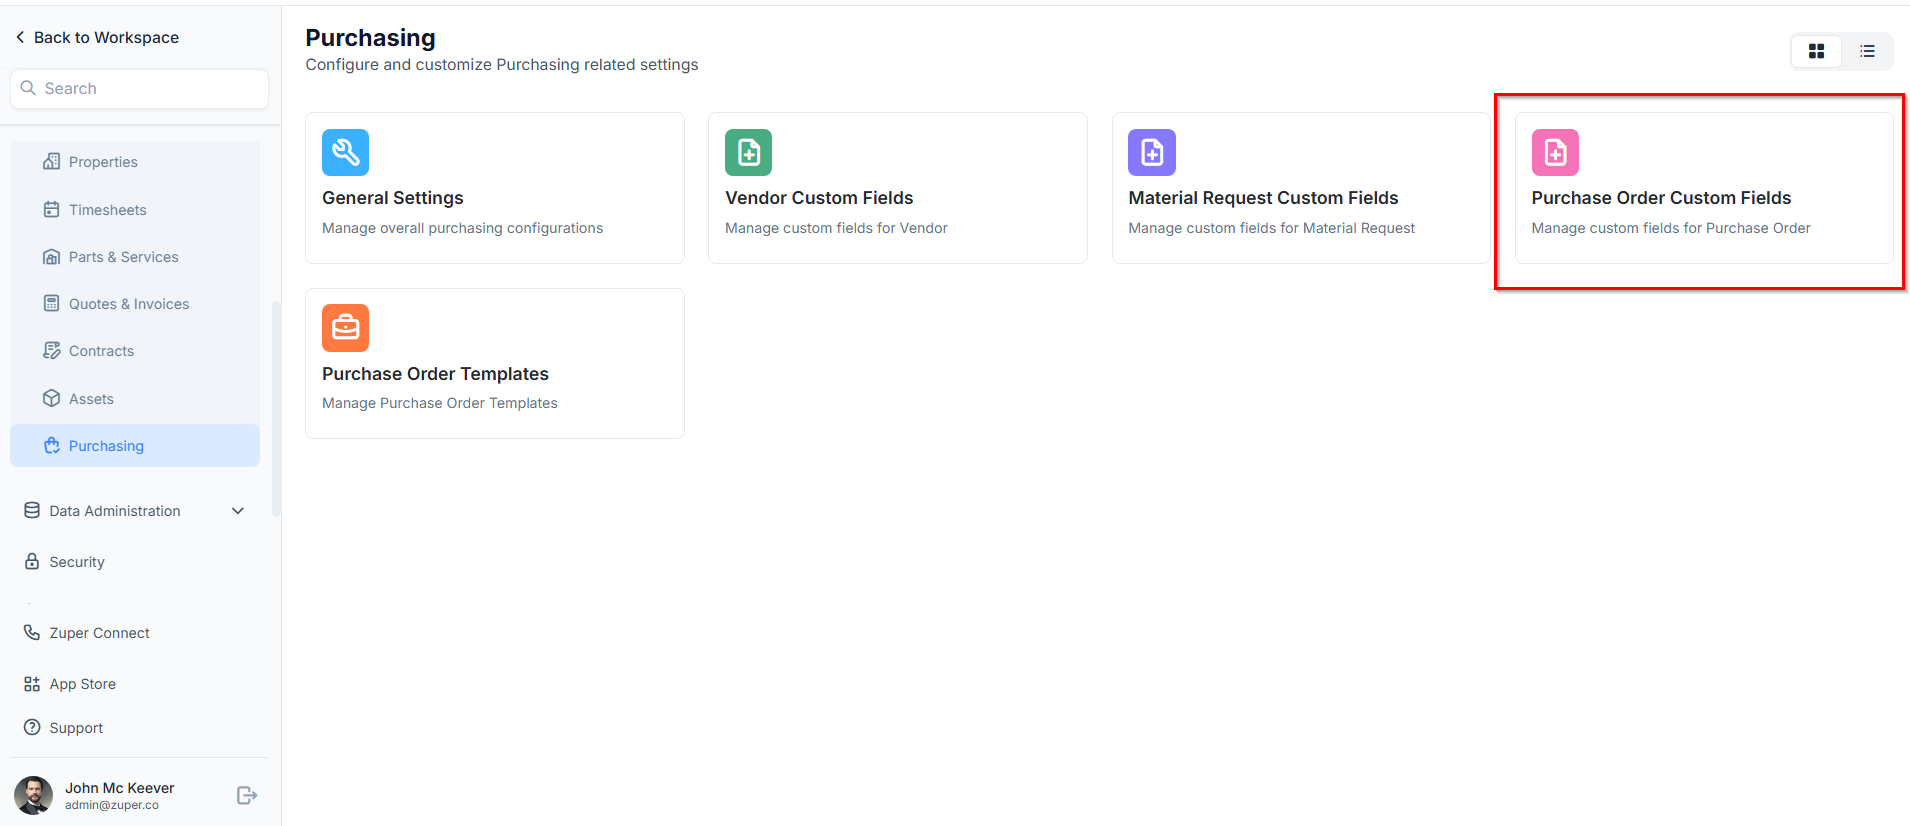Click the back arrow chevron icon
Image resolution: width=1910 pixels, height=826 pixels.
point(20,37)
